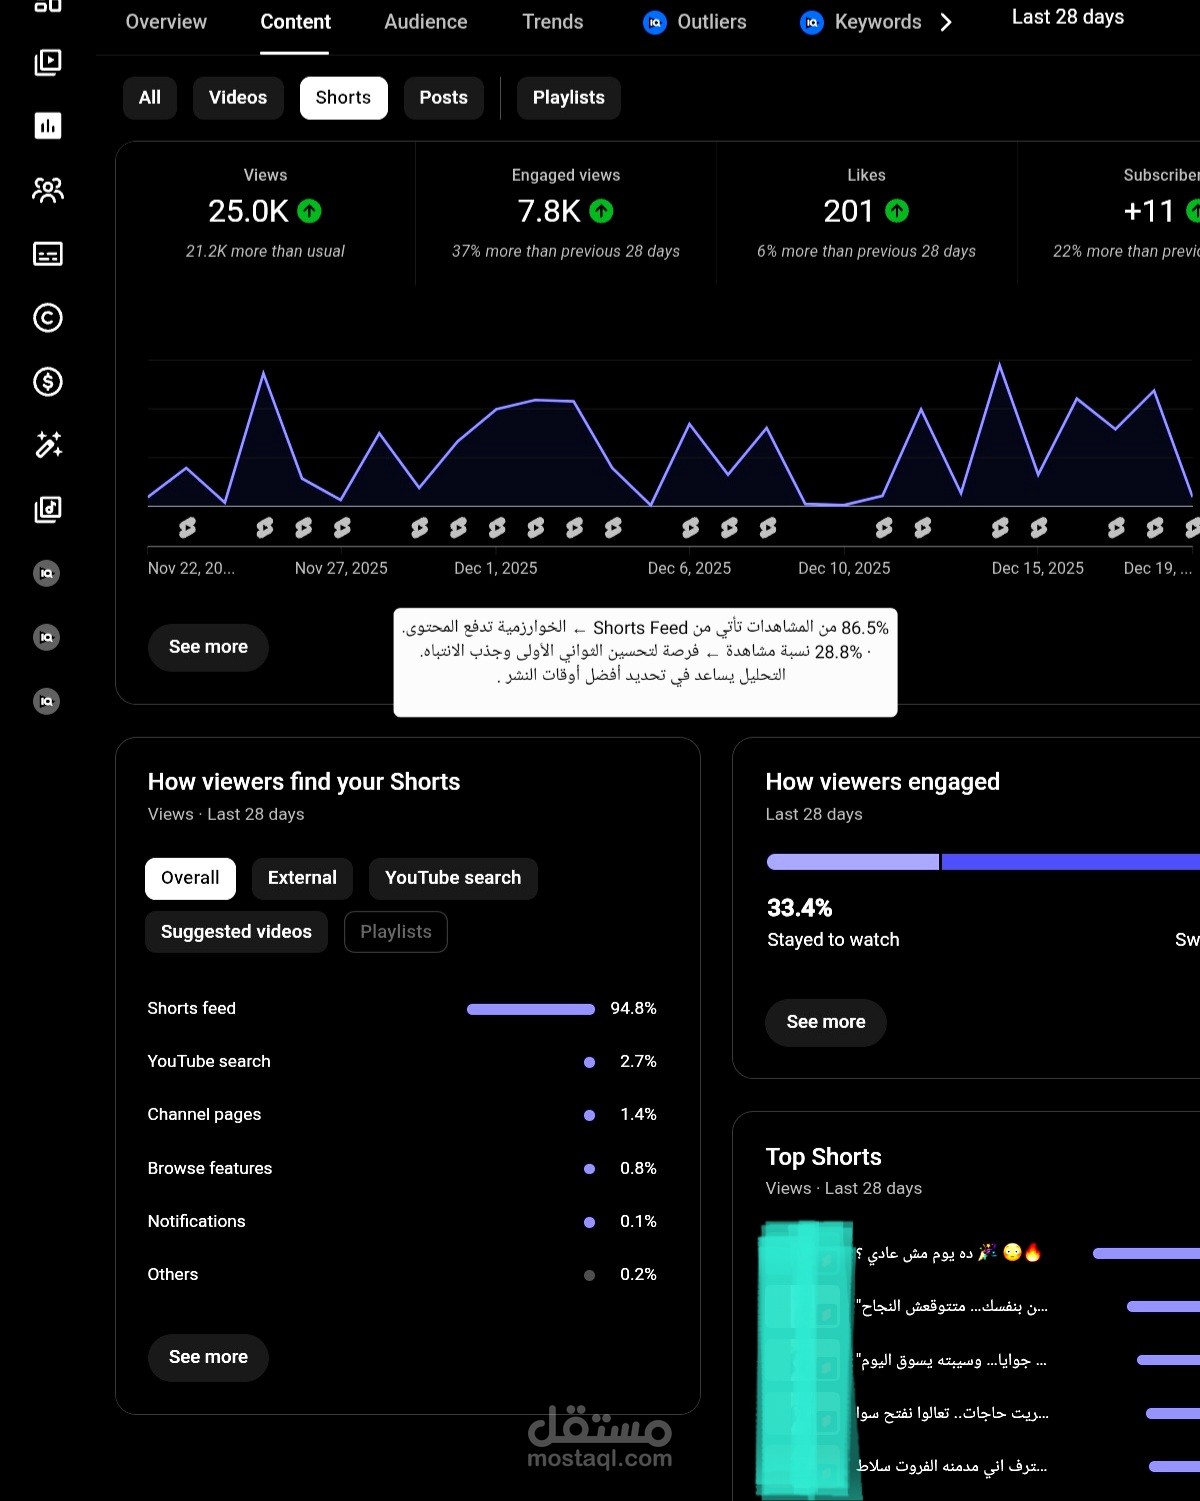Click the Others 0.2% row
The height and width of the screenshot is (1501, 1200).
(402, 1275)
